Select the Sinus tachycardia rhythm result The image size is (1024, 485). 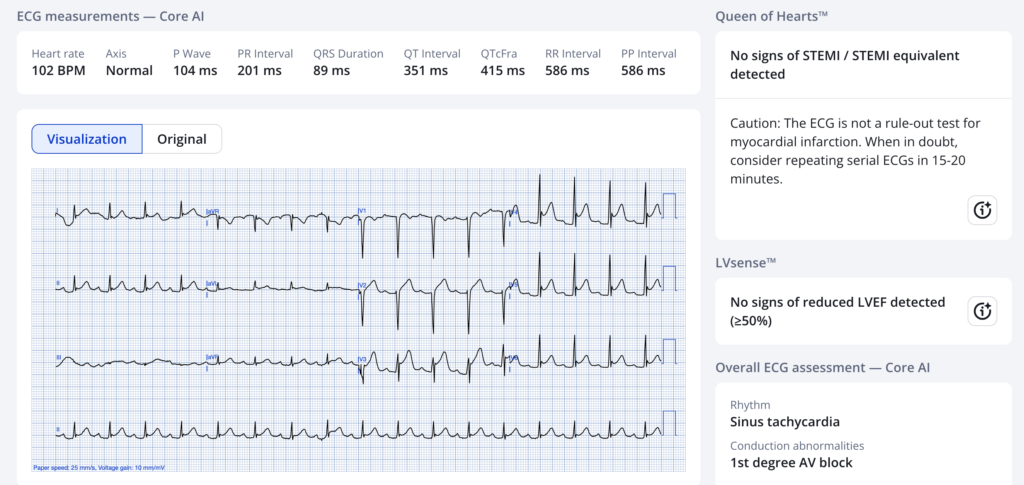(784, 422)
